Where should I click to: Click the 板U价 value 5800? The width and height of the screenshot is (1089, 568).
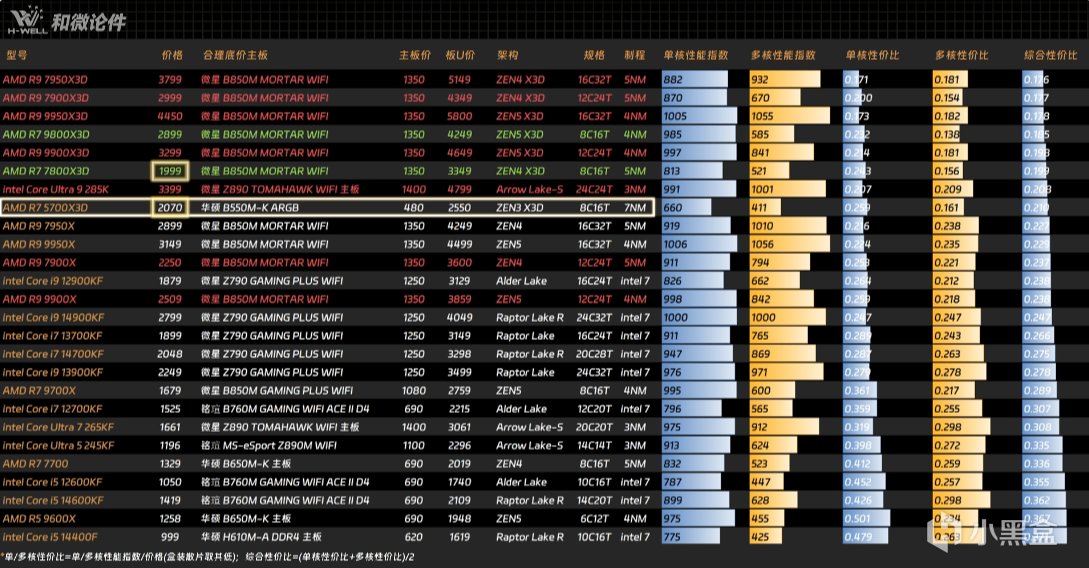coord(459,116)
